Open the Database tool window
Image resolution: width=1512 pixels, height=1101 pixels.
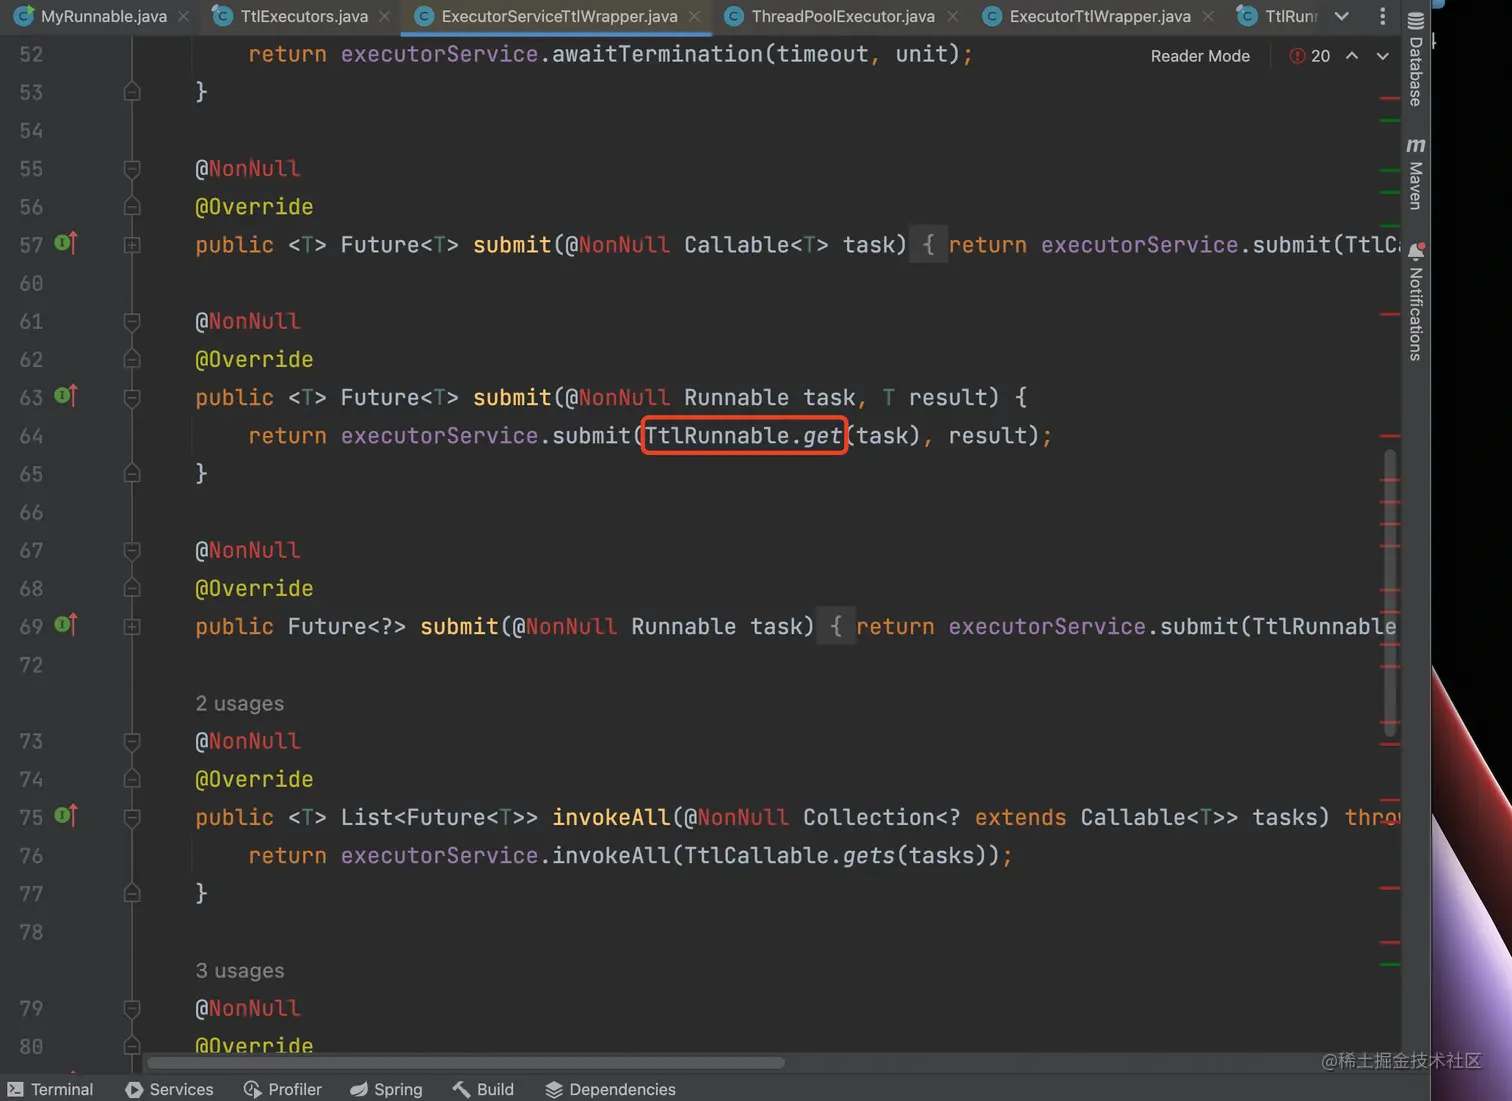pyautogui.click(x=1415, y=60)
